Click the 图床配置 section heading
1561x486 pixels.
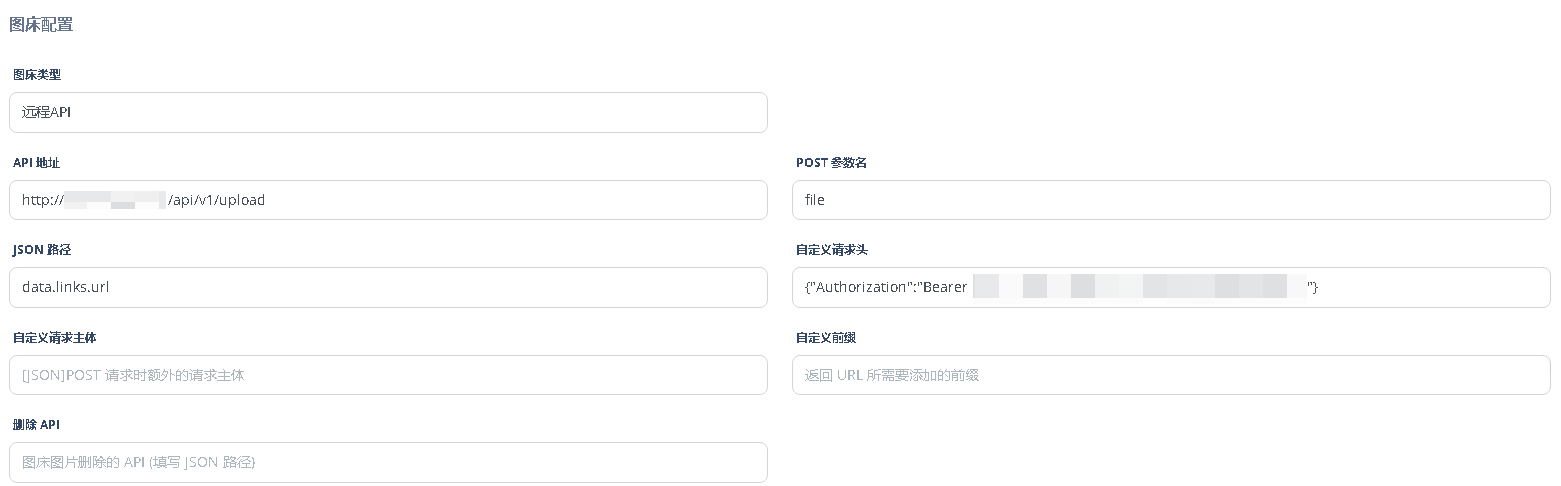41,25
